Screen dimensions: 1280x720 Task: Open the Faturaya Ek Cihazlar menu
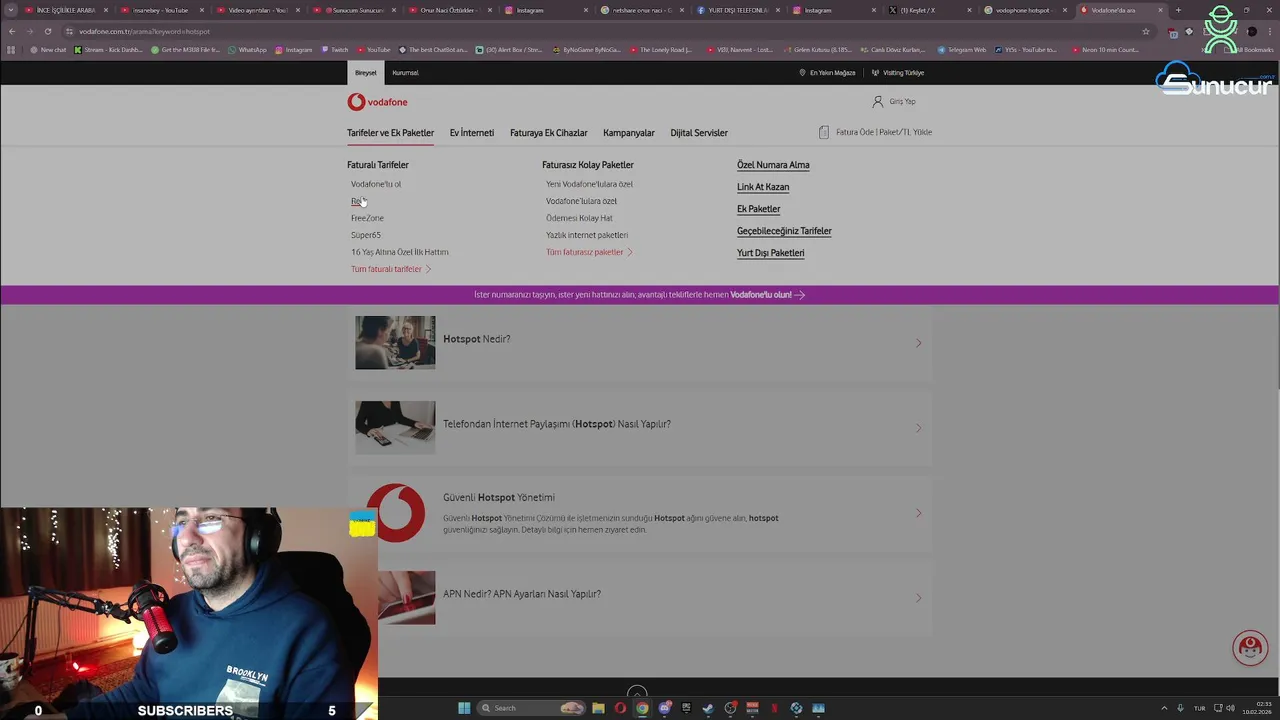[x=549, y=133]
